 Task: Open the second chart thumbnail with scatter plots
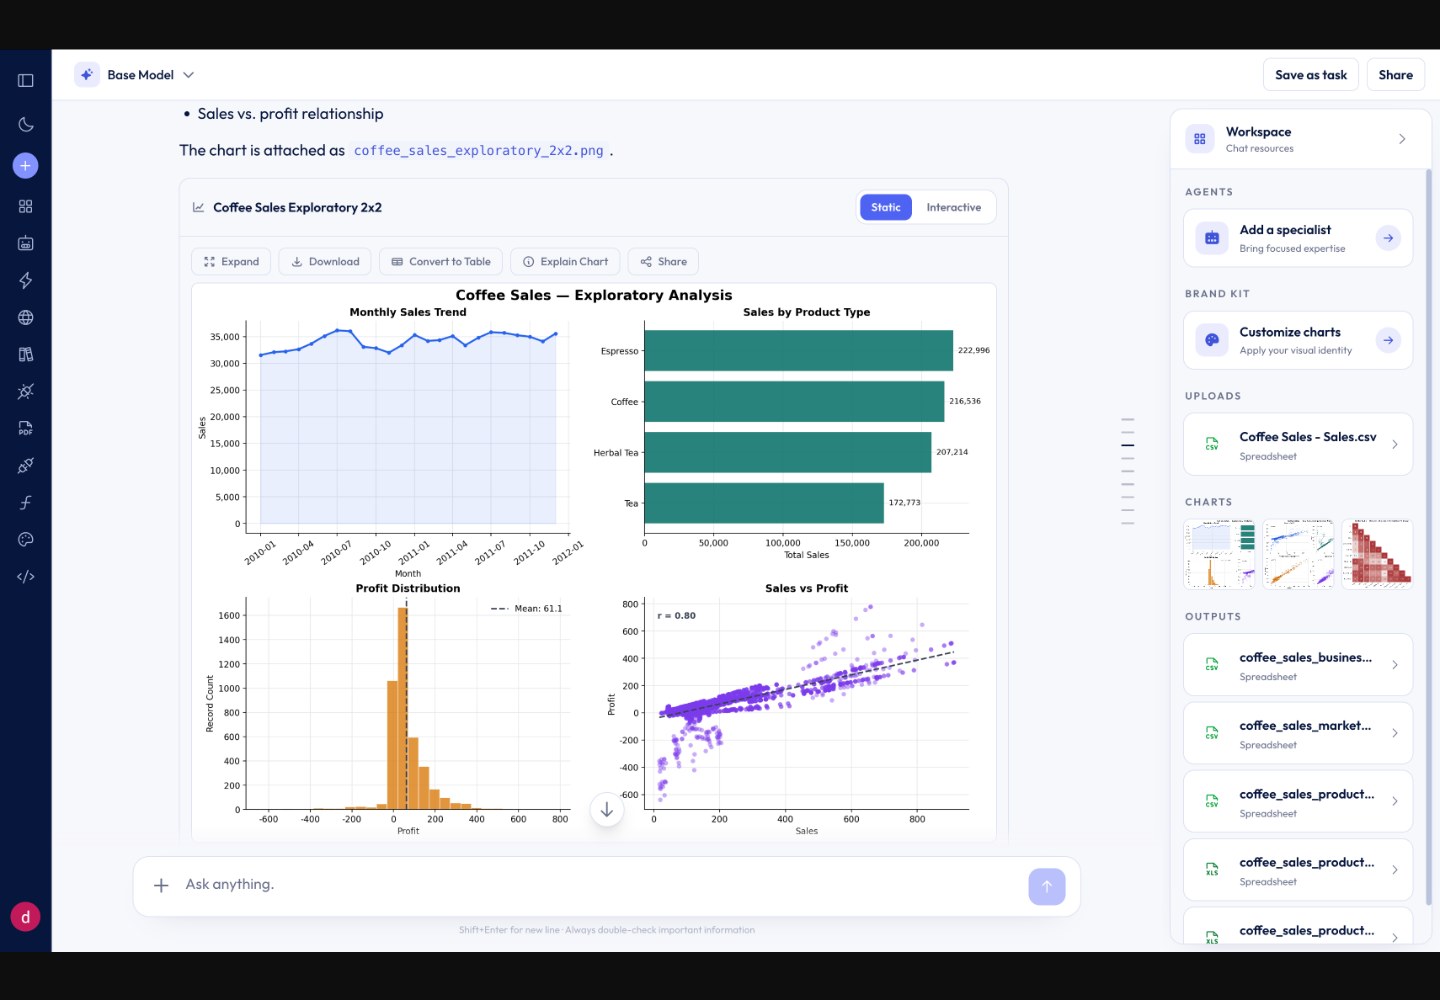[x=1298, y=553]
